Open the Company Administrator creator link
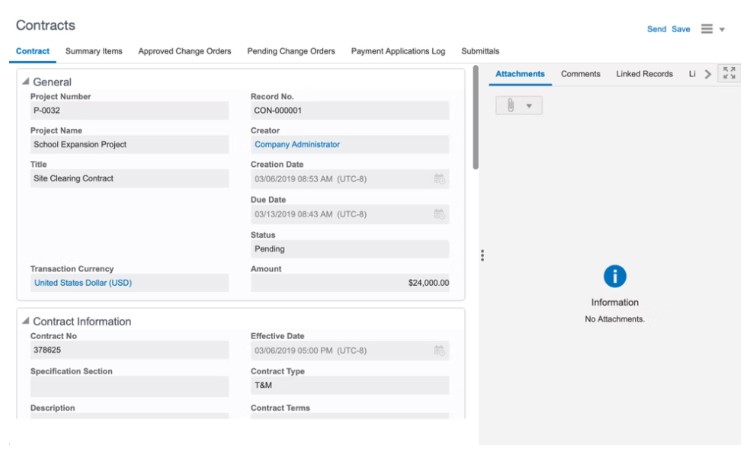This screenshot has width=751, height=465. click(x=297, y=144)
